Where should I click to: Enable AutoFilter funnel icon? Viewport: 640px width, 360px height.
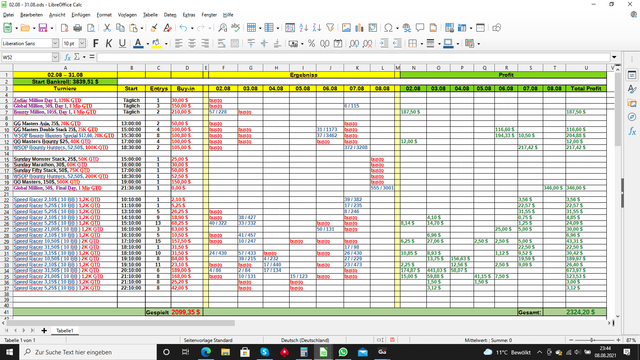click(330, 28)
